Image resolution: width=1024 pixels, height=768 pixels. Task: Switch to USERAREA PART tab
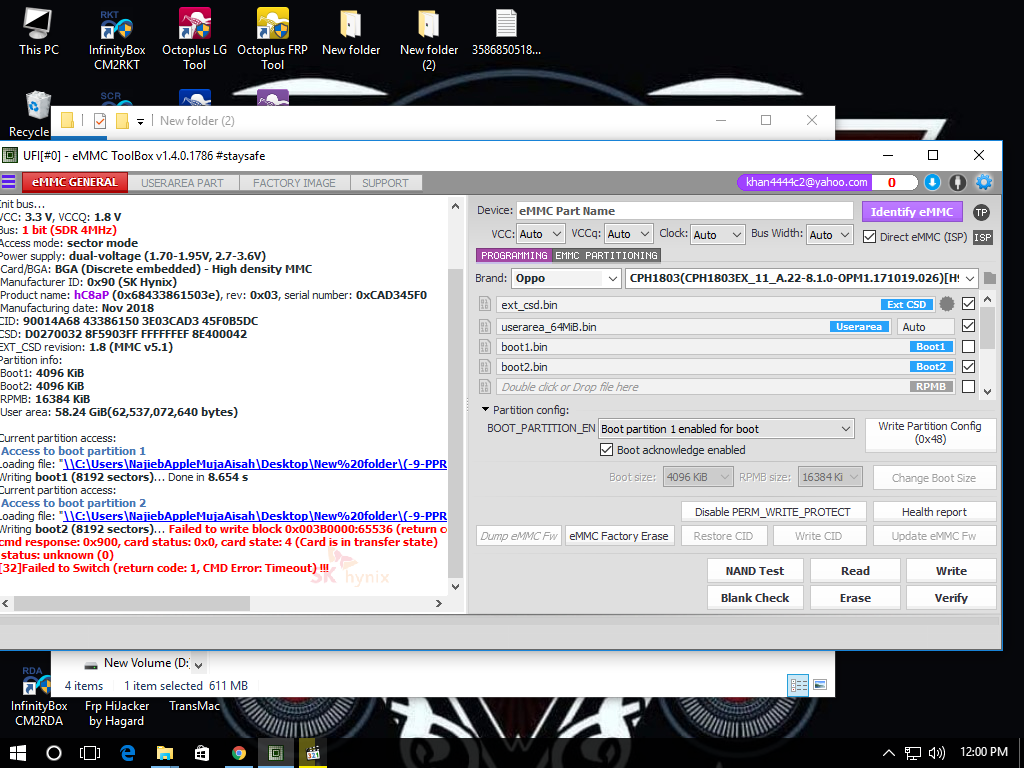(x=182, y=183)
